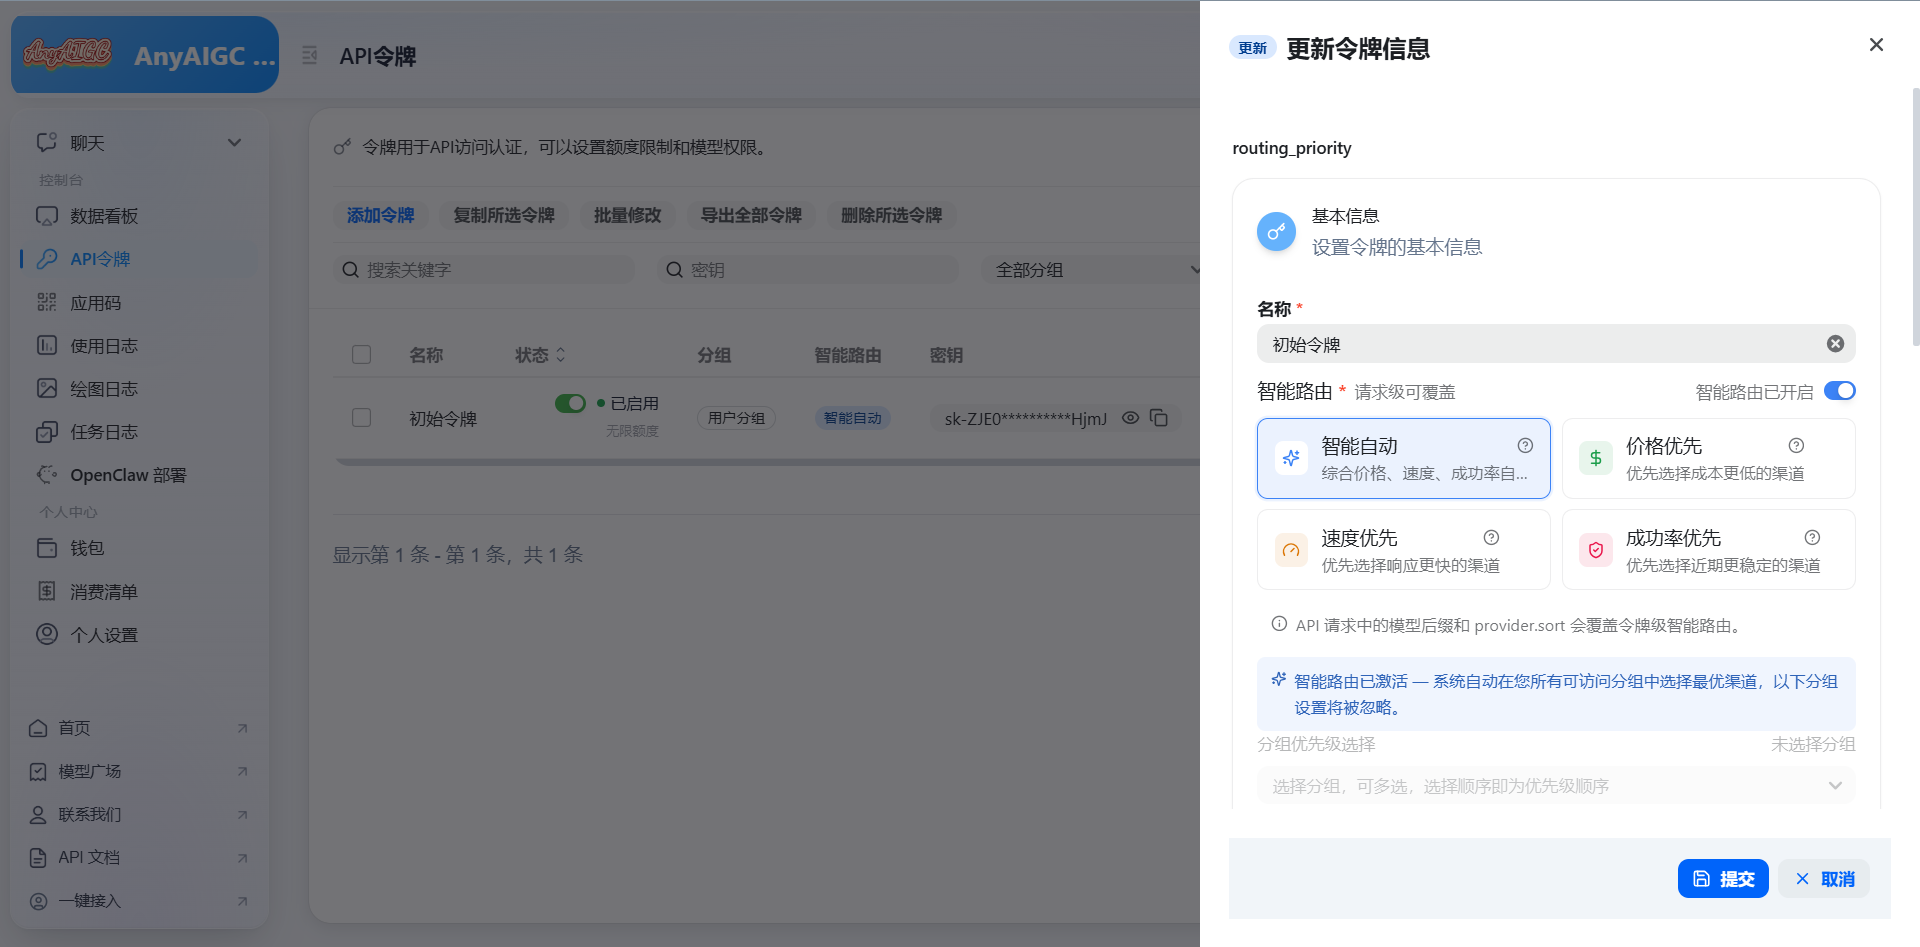The image size is (1920, 947).
Task: Click the API 文档 document icon
Action: click(38, 857)
